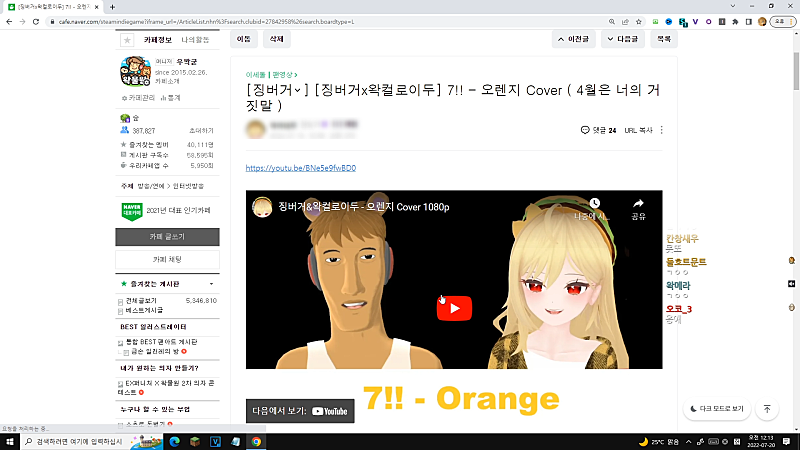Image resolution: width=800 pixels, height=450 pixels.
Task: Collapse the 즐겨찾는 게시판 section arrow
Action: pos(211,284)
